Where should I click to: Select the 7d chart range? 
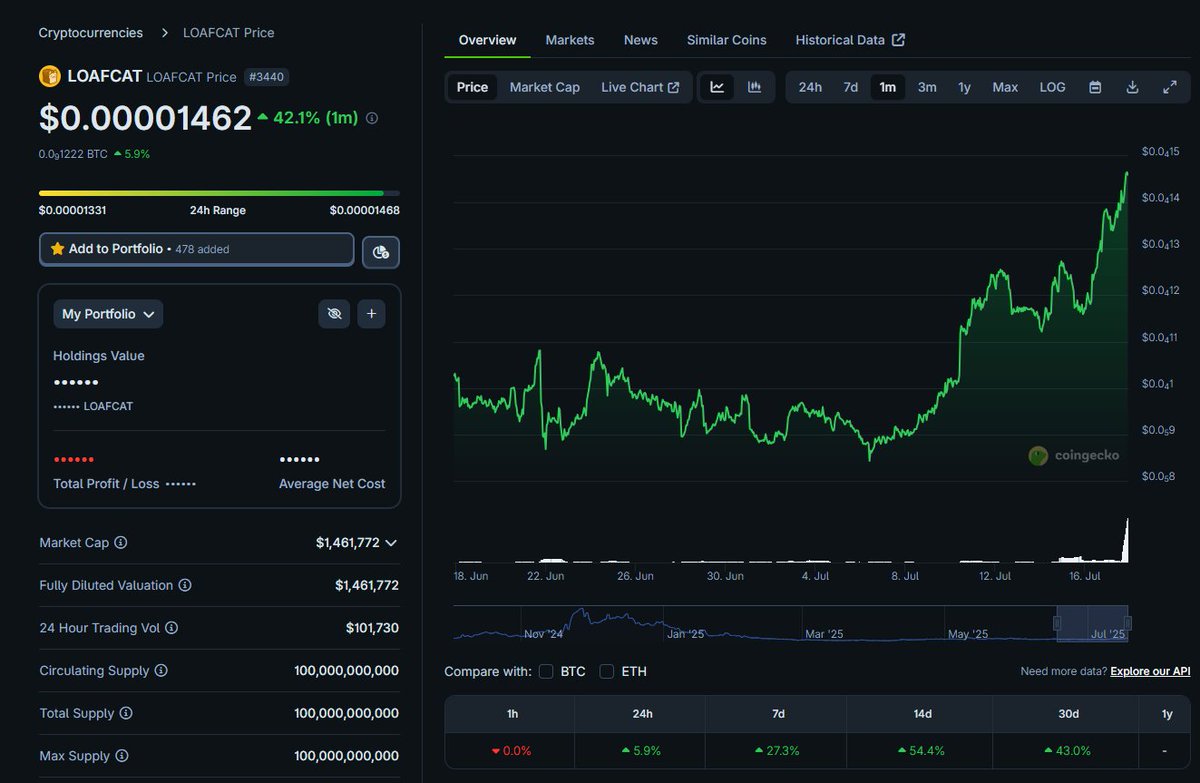pos(850,87)
